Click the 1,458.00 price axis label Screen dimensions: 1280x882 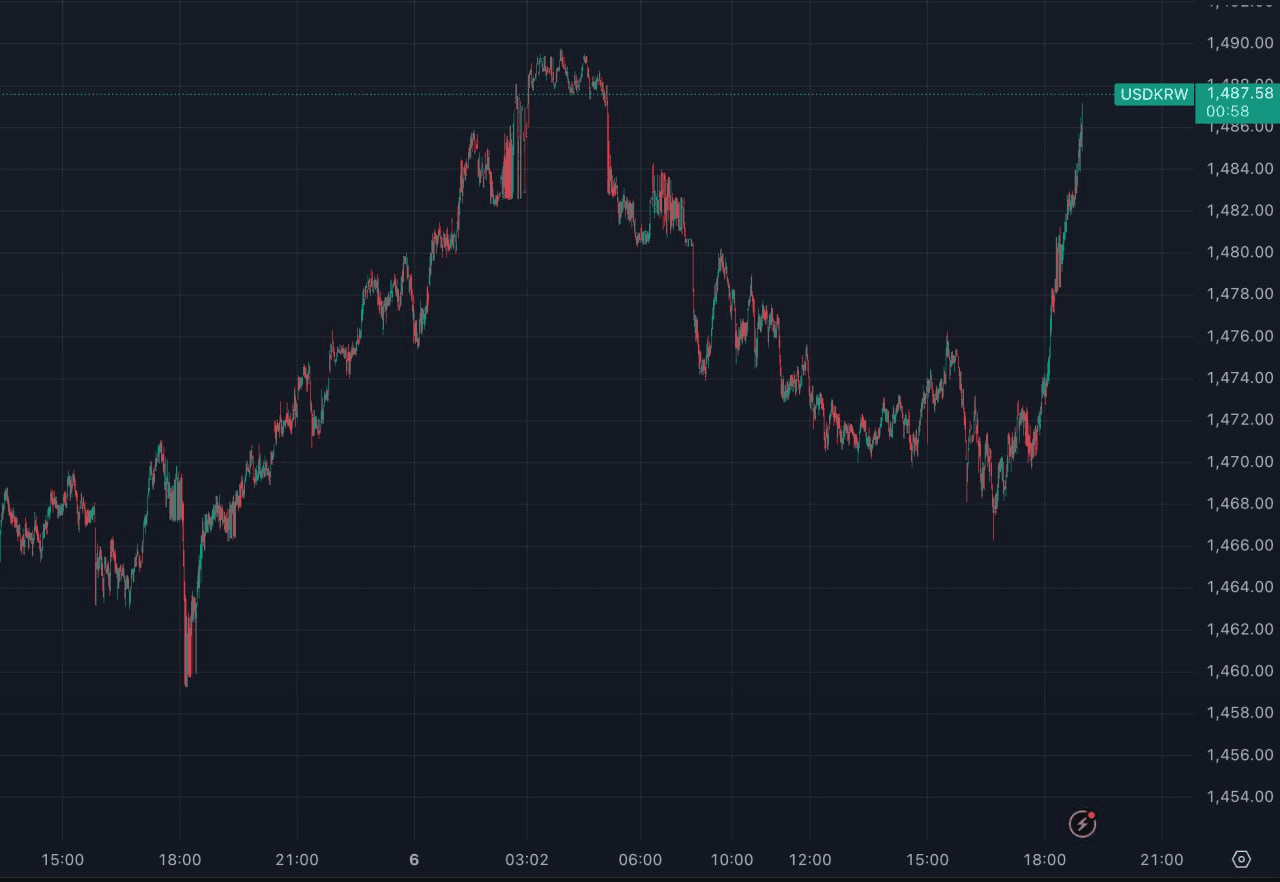[x=1240, y=713]
